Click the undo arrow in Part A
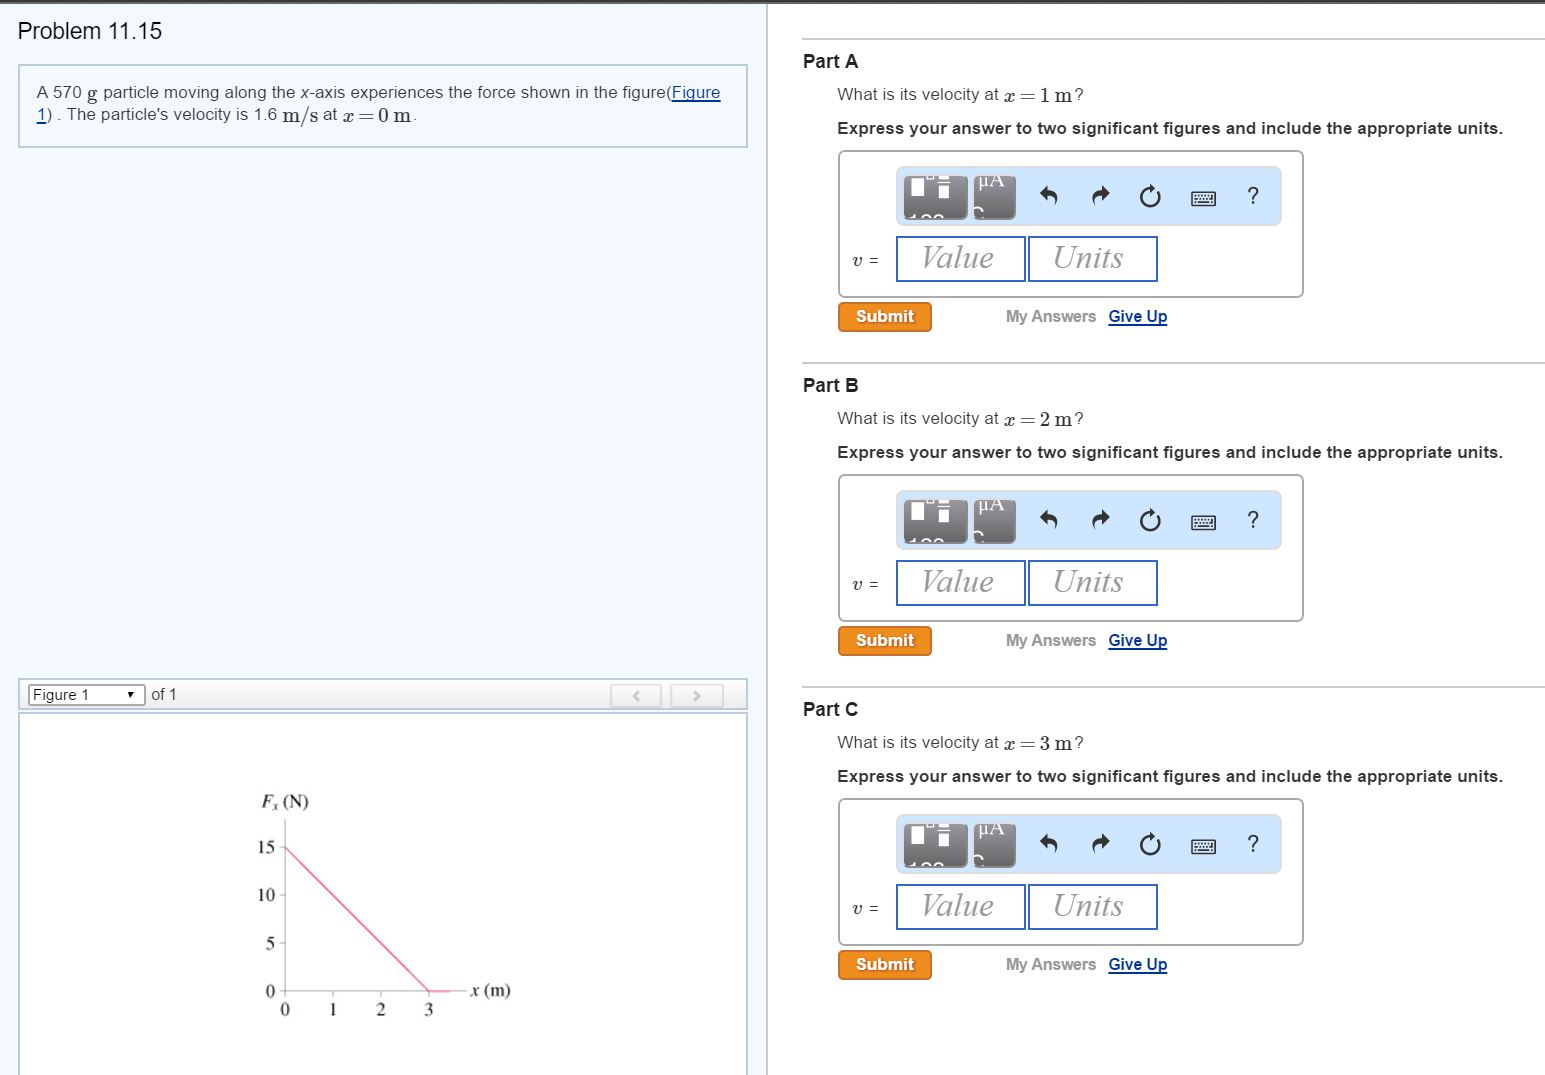This screenshot has width=1545, height=1075. 1048,196
